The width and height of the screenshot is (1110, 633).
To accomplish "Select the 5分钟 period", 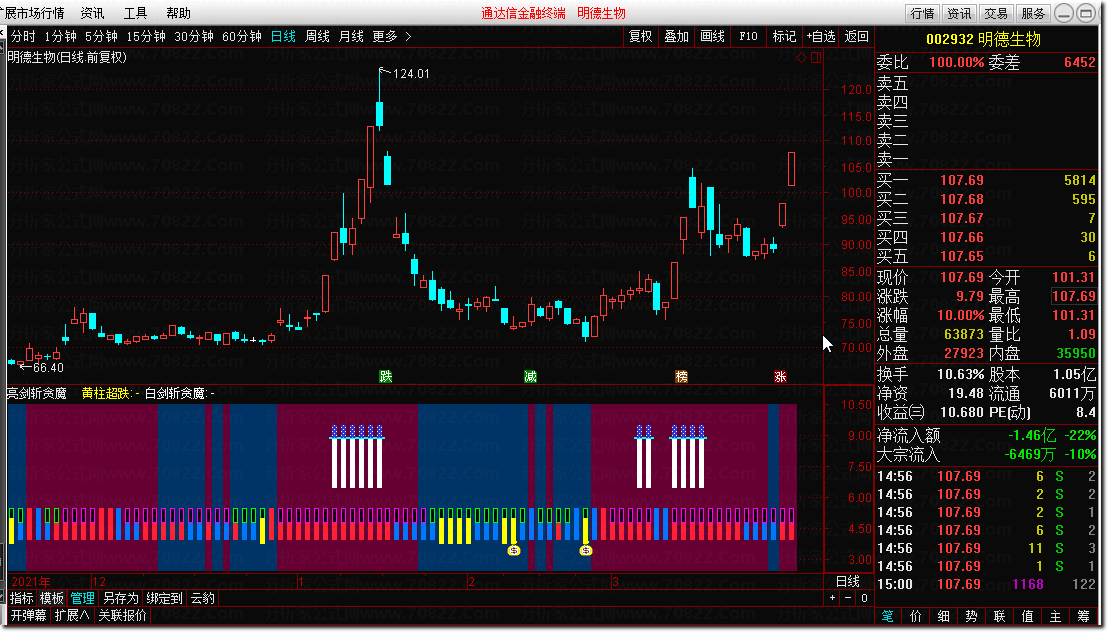I will pos(101,36).
